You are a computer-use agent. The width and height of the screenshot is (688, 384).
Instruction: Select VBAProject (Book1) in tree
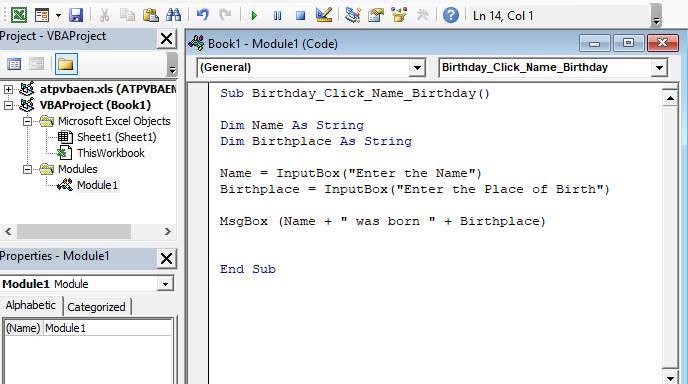tap(95, 105)
